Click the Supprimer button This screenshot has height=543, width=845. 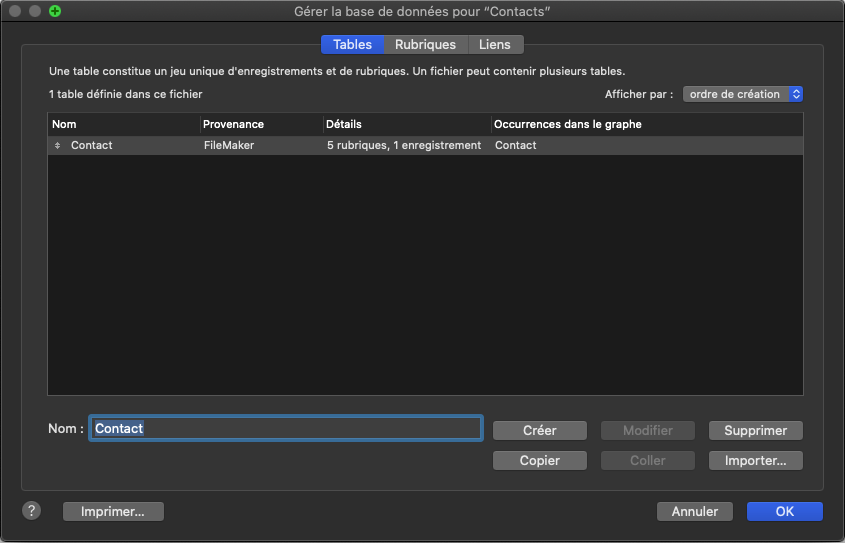tap(755, 430)
